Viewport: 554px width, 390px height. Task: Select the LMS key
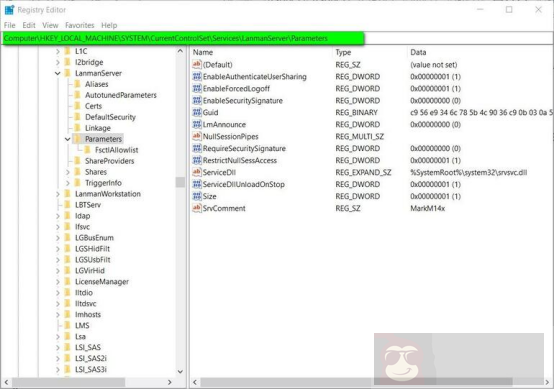pos(82,325)
